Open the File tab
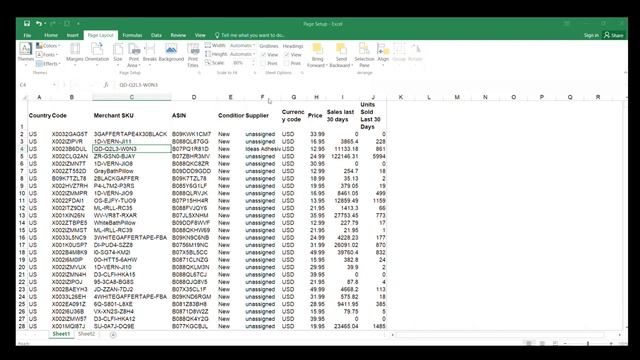Viewport: 640px width, 360px height. tap(27, 36)
